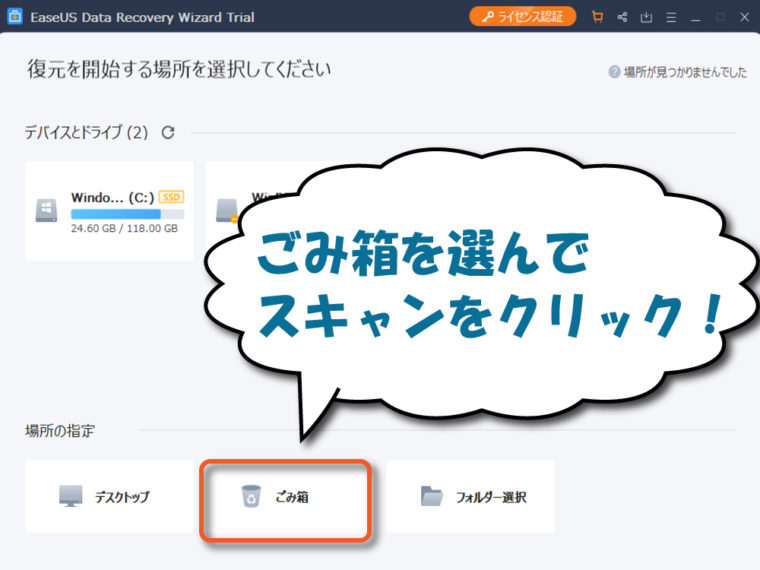Click the desktop monitor icon

[x=71, y=496]
